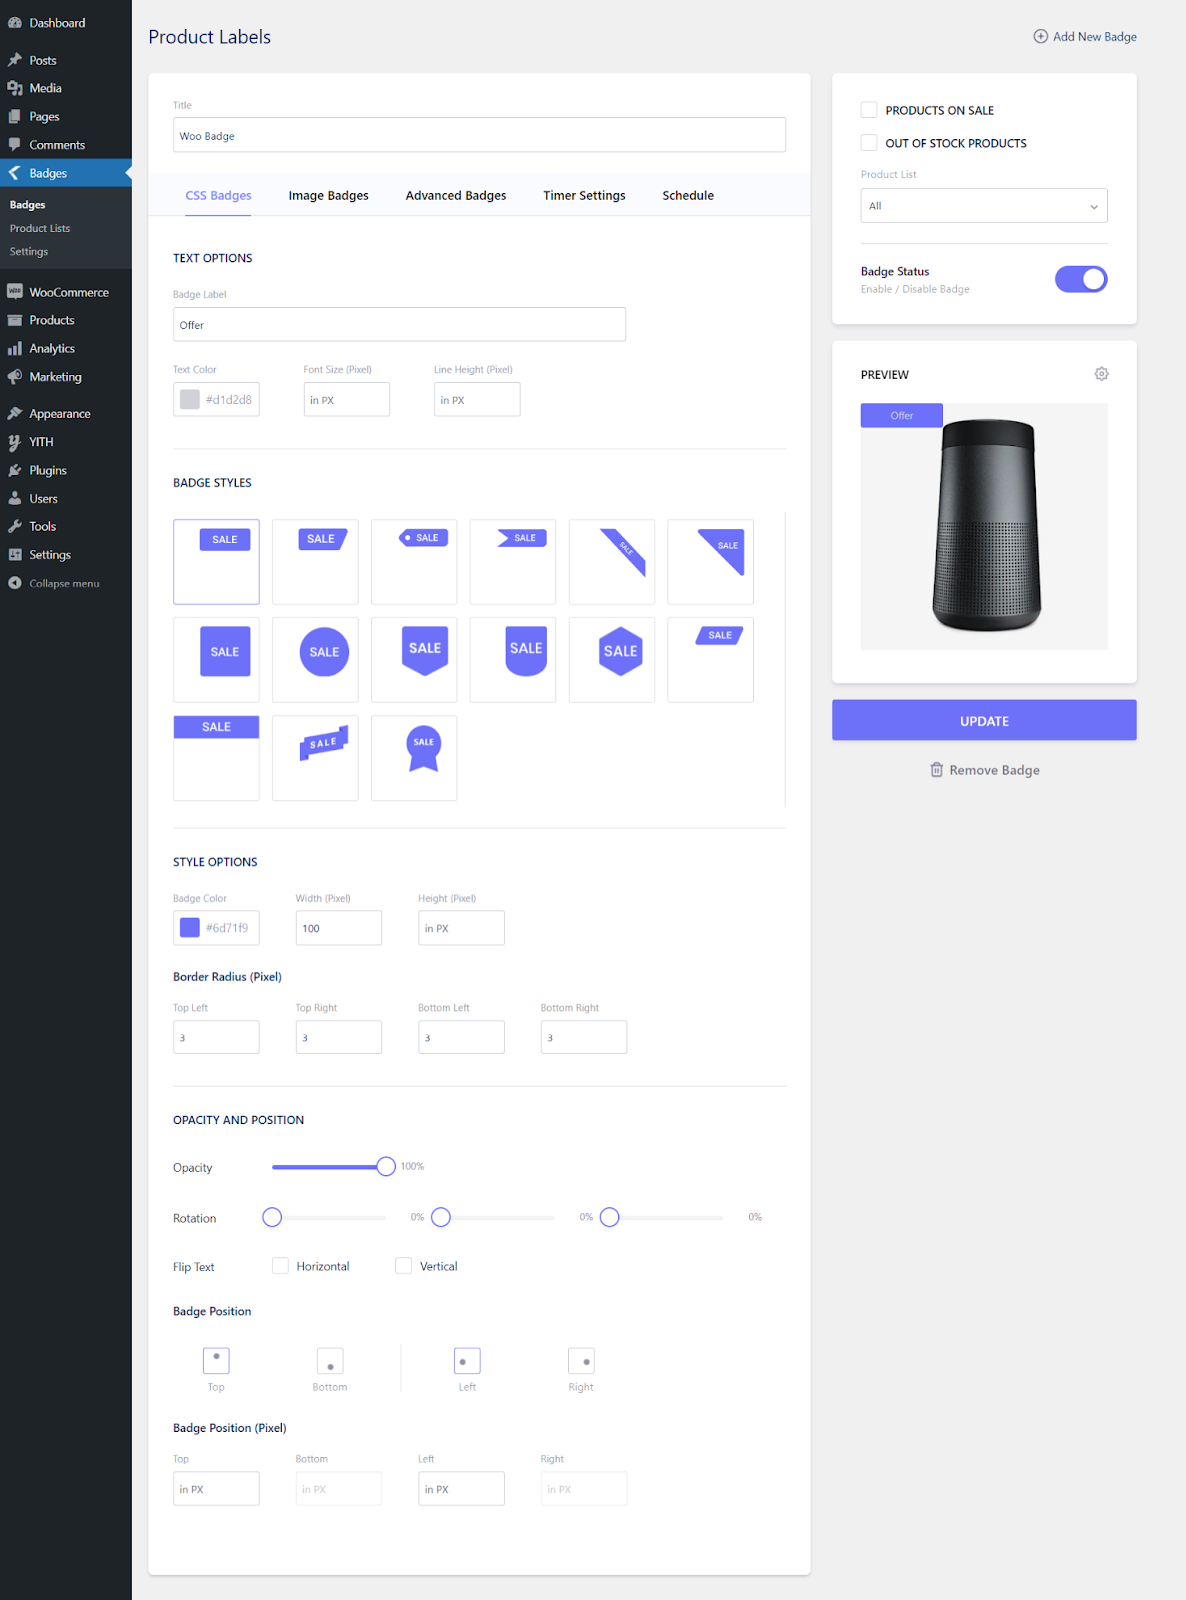The width and height of the screenshot is (1186, 1600).
Task: Select the rounded-bottom SALE badge style
Action: 513,660
